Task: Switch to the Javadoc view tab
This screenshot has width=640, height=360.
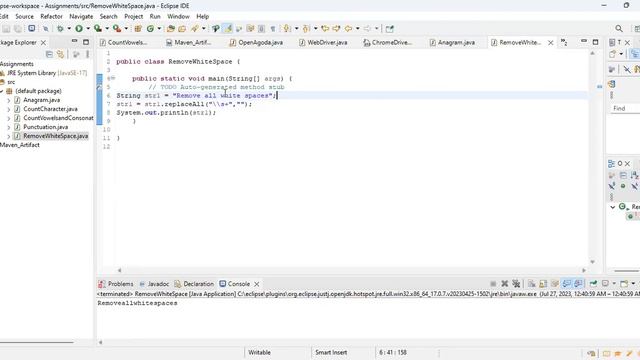Action: pos(154,284)
